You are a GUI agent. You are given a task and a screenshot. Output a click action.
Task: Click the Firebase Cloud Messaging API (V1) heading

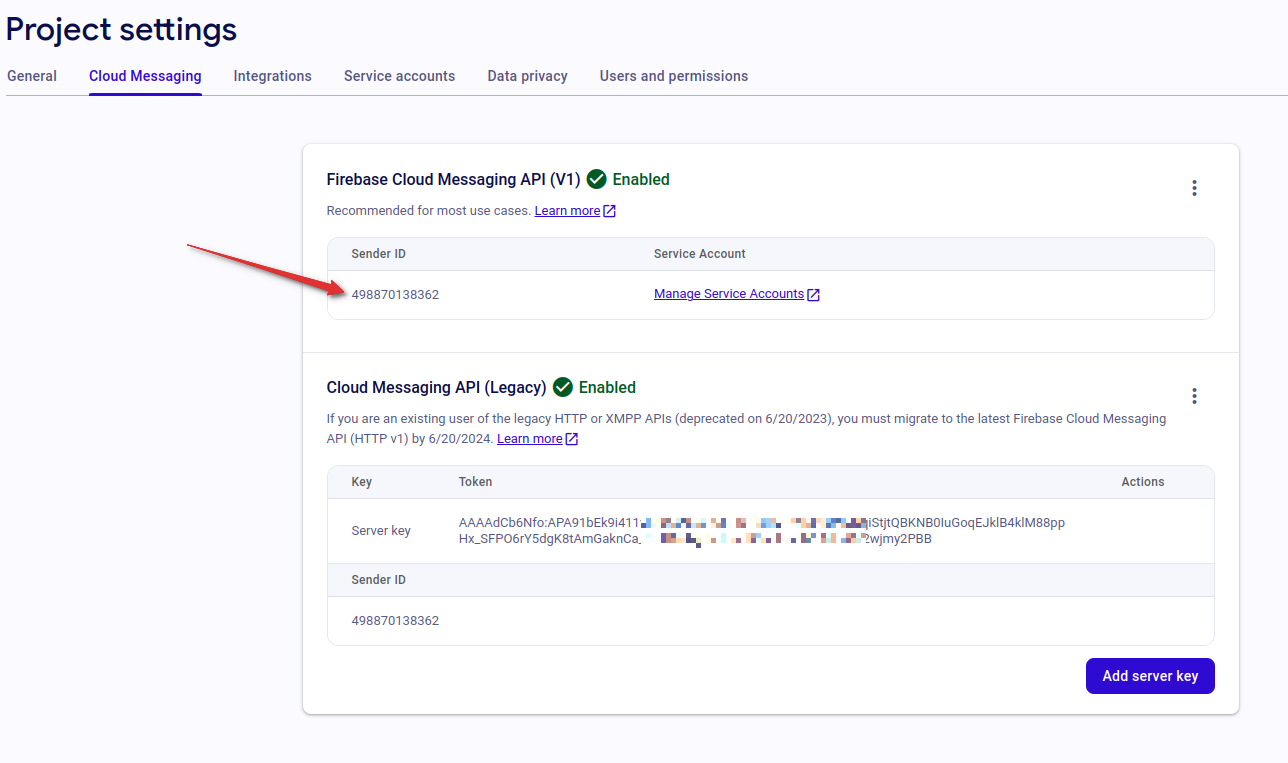453,180
